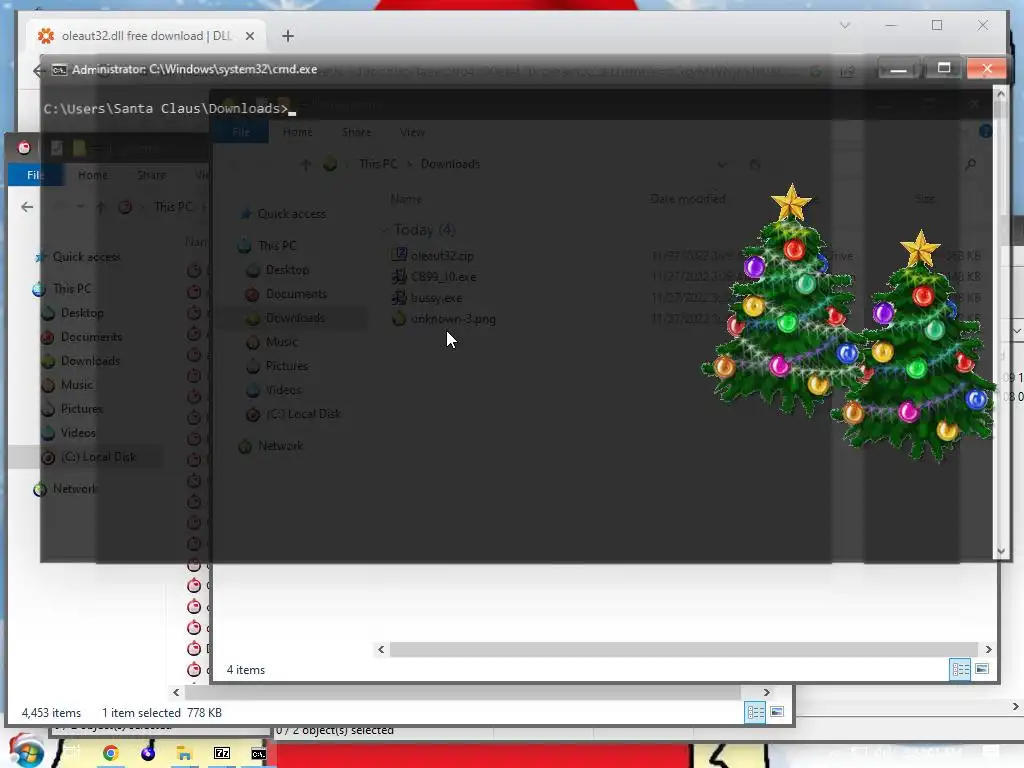Open View tab in Downloads explorer
This screenshot has width=1024, height=768.
(x=412, y=132)
